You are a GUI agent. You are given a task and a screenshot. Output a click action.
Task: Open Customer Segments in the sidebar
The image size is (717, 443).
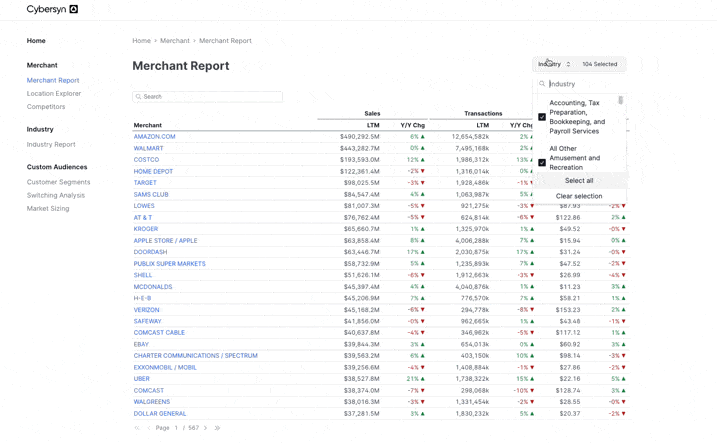pos(59,182)
